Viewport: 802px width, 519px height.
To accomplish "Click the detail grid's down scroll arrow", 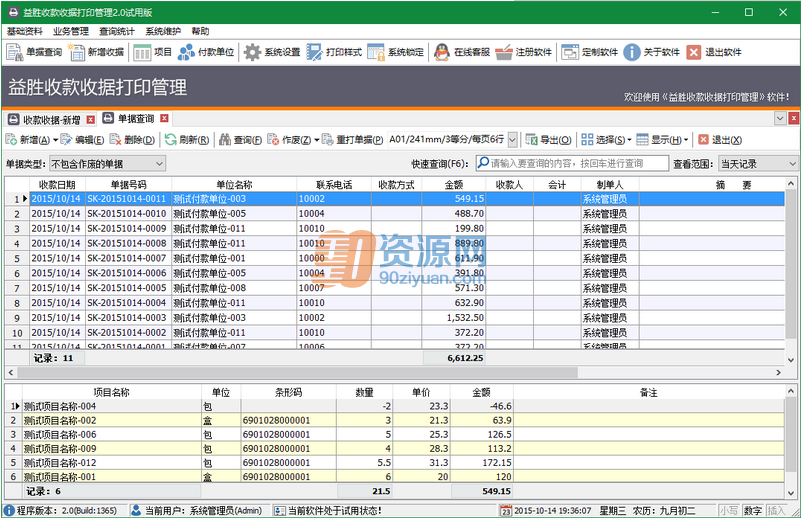I will pyautogui.click(x=791, y=493).
